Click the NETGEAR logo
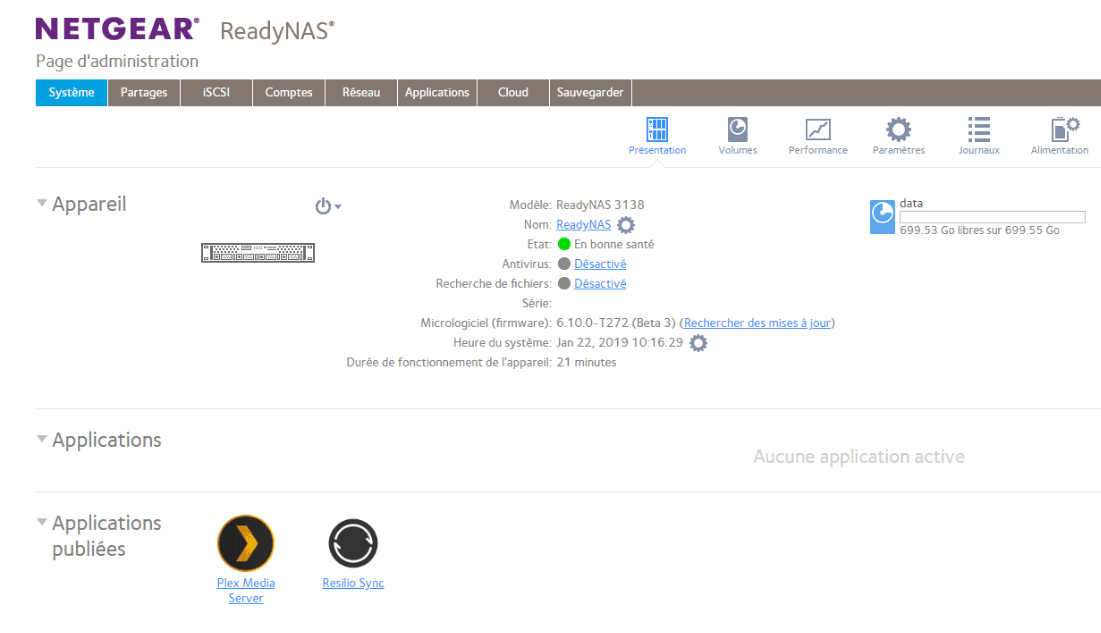 point(117,29)
